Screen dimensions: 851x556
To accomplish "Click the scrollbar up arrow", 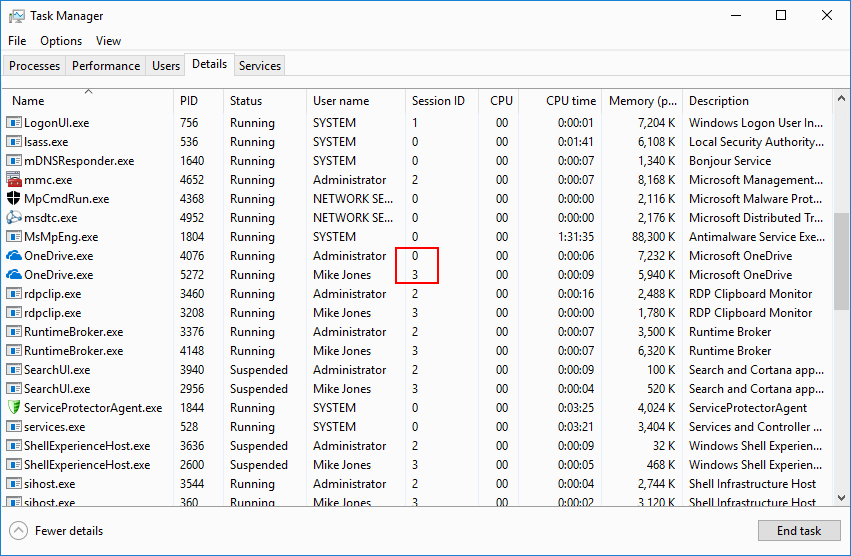I will [841, 98].
